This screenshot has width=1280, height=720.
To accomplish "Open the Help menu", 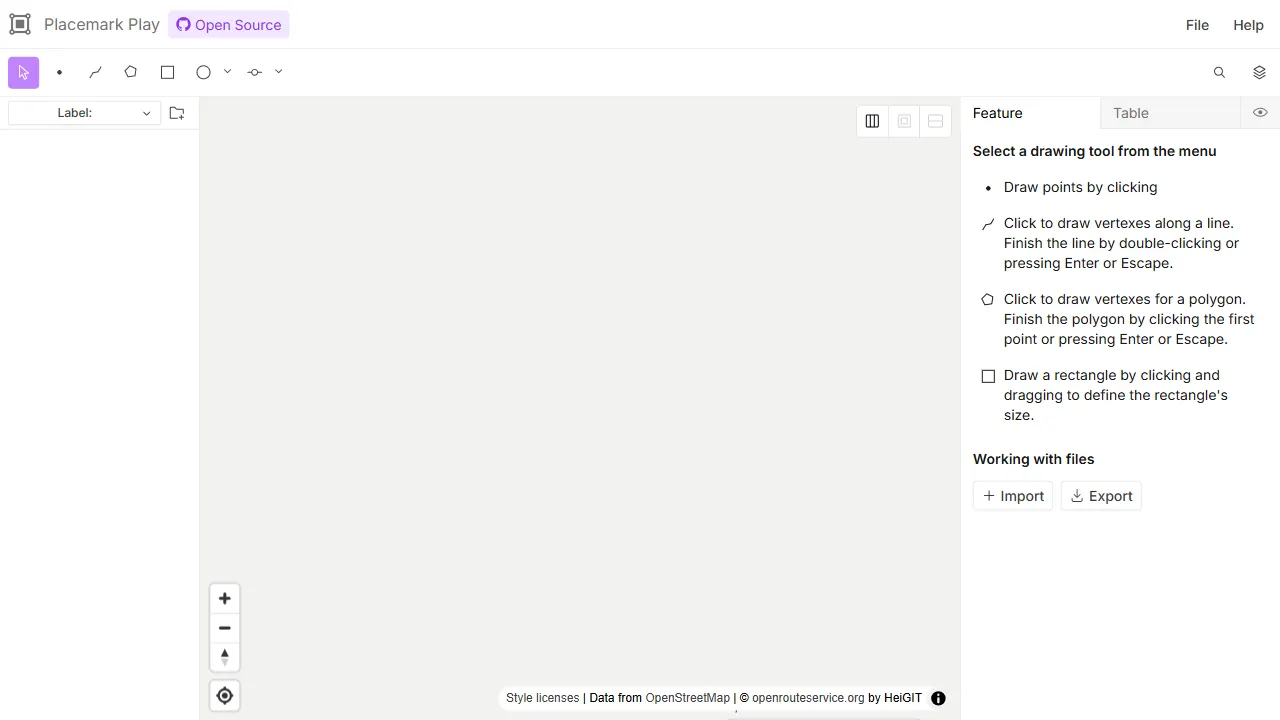I will click(1248, 25).
